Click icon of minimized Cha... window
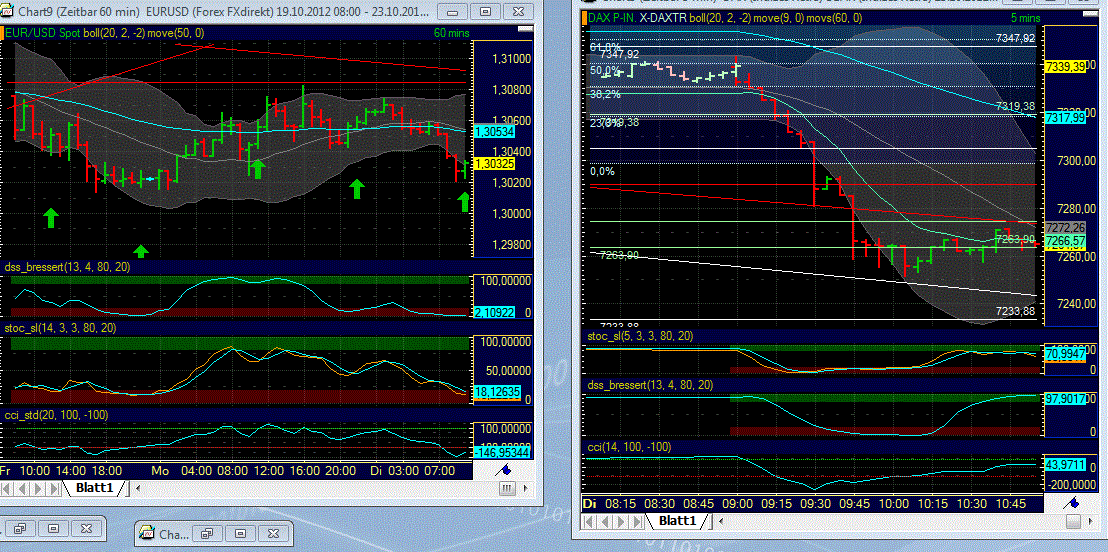 (148, 534)
